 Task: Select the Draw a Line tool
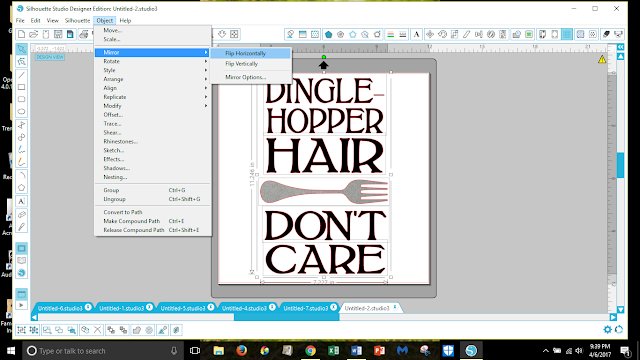[x=22, y=75]
